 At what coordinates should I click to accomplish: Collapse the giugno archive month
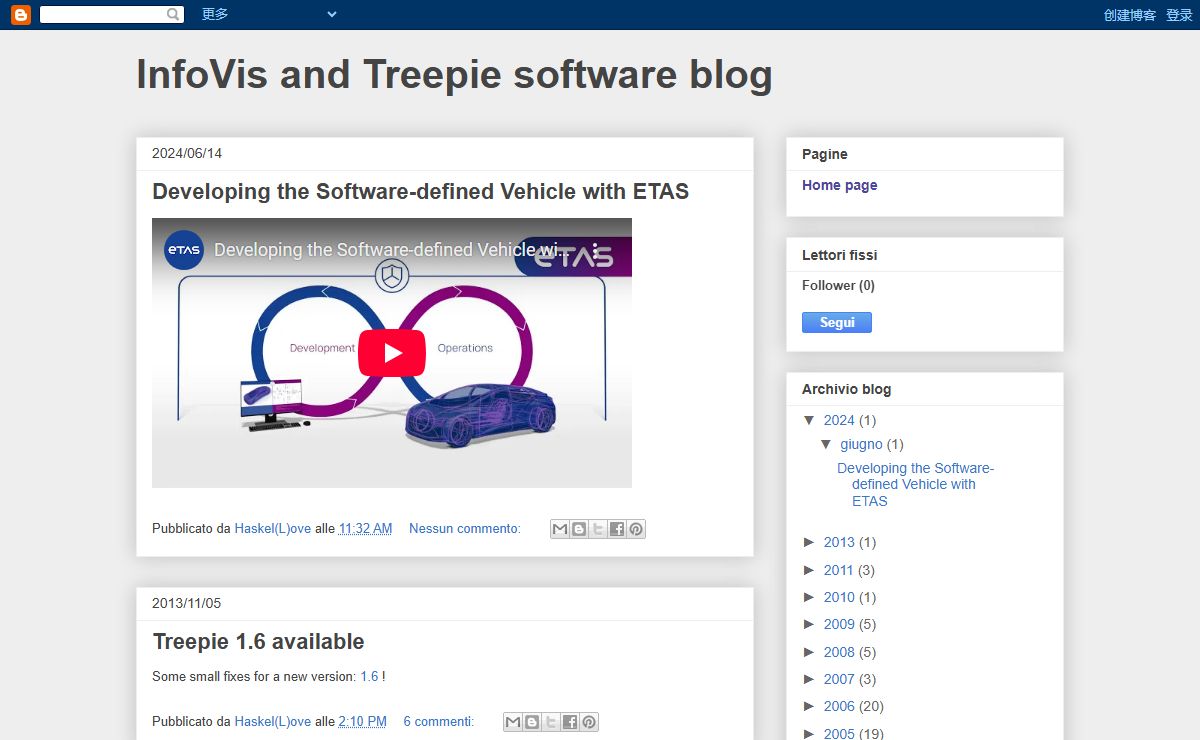click(x=826, y=444)
